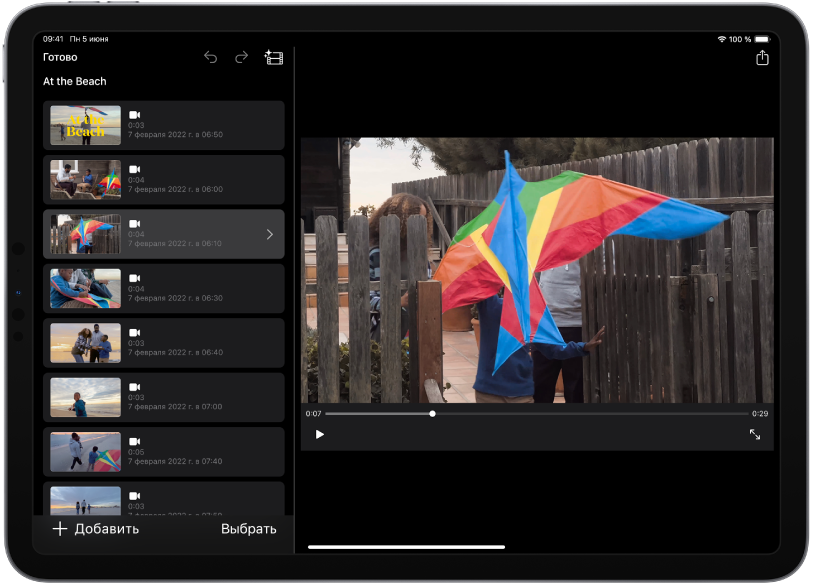817x585 pixels.
Task: Click the text 7 февраля 2022 г. в 06:00
Action: point(176,189)
